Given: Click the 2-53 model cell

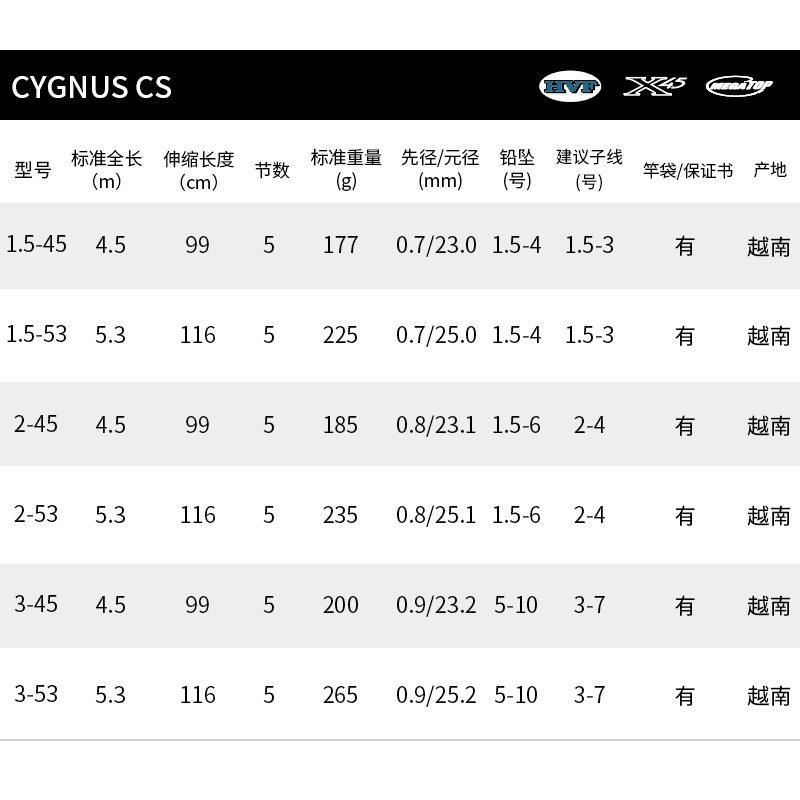Looking at the screenshot, I should tap(36, 514).
